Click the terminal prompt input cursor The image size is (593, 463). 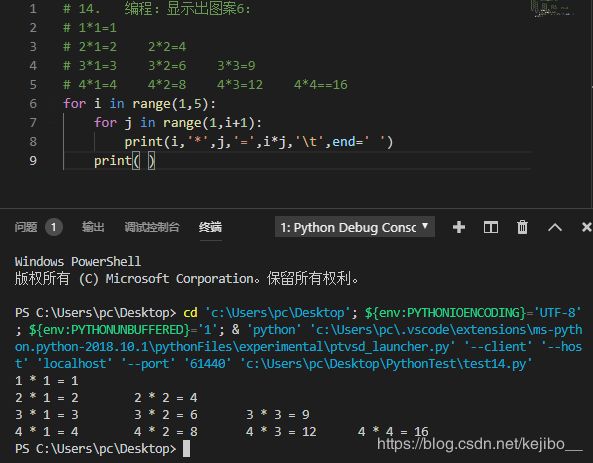(x=186, y=449)
